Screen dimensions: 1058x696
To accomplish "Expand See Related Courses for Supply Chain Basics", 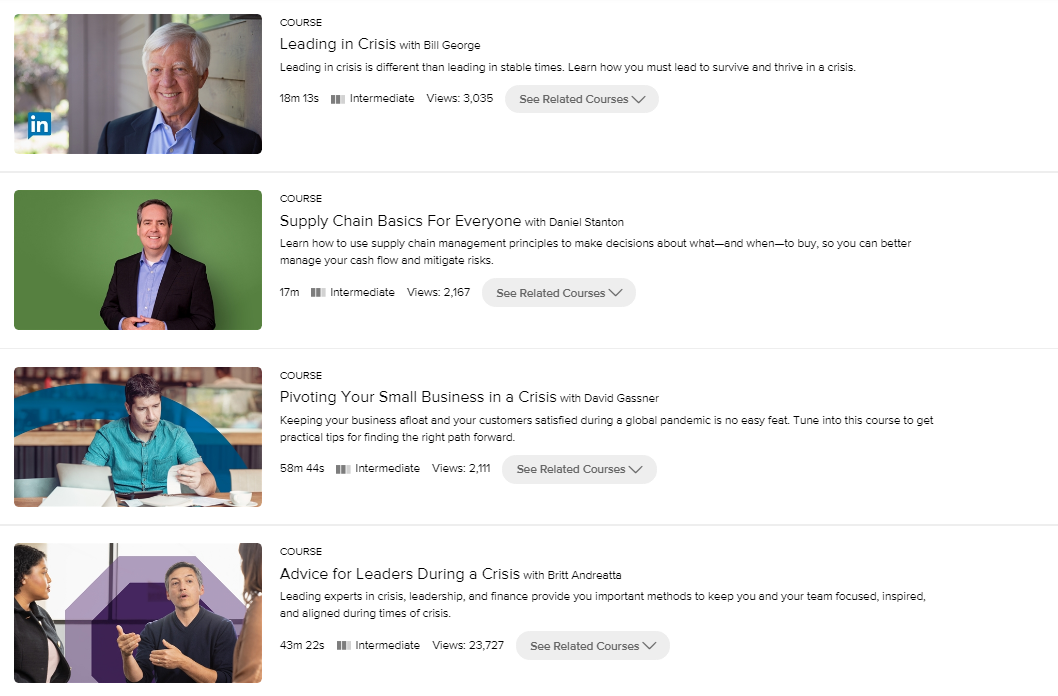I will [x=559, y=293].
